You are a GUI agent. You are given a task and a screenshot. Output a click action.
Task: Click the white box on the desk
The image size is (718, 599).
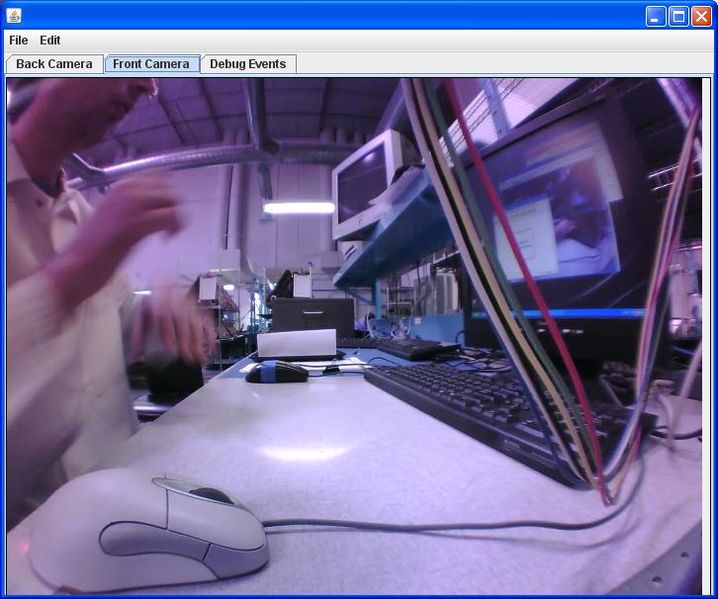(x=296, y=343)
